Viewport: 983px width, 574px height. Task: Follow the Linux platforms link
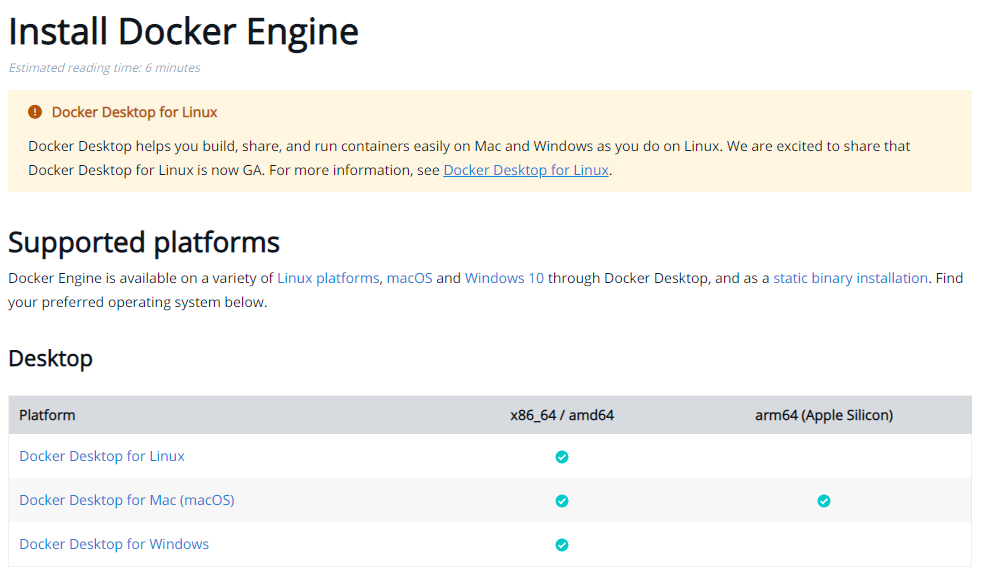[328, 278]
